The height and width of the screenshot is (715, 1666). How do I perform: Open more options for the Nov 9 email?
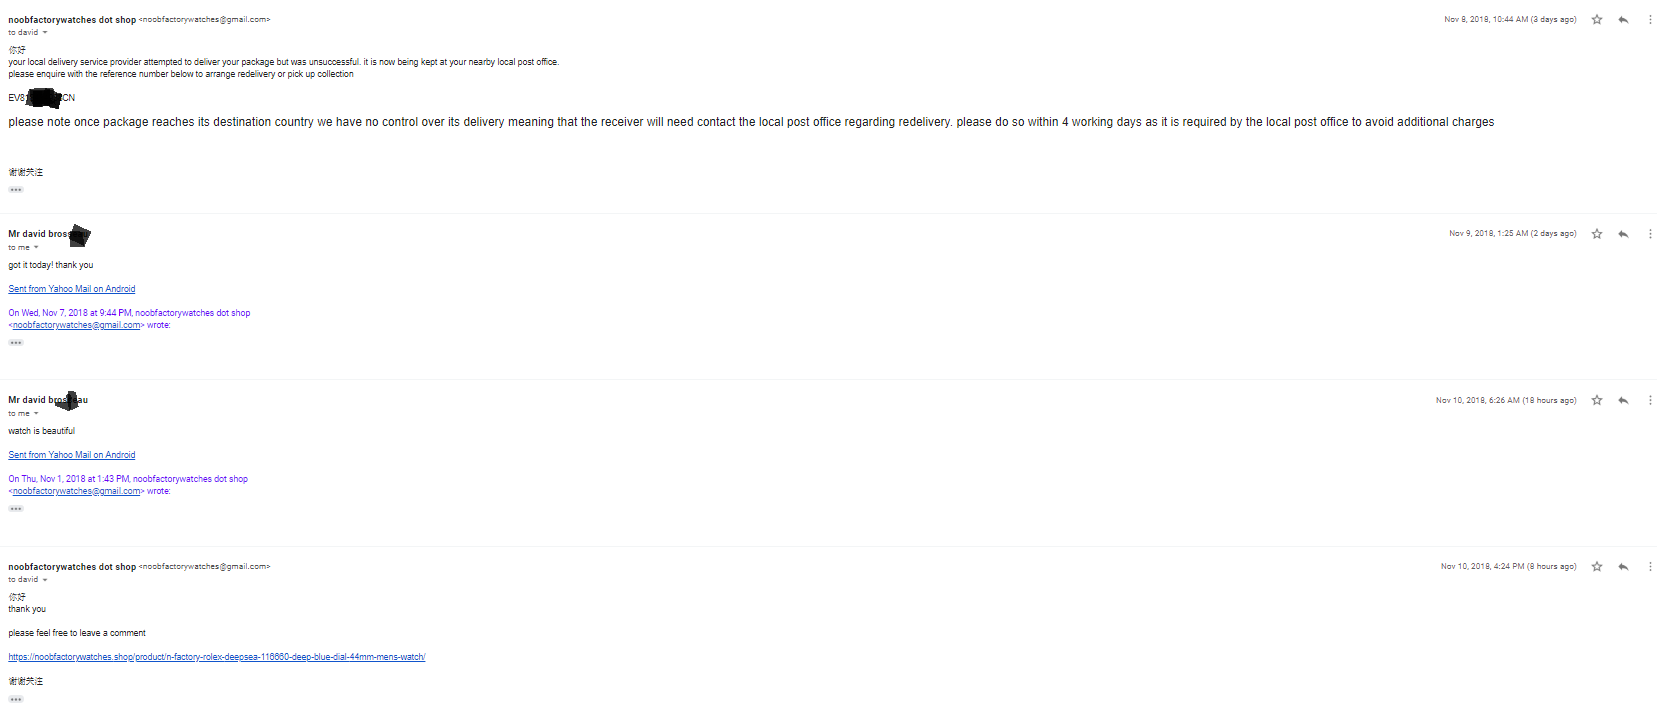1650,234
